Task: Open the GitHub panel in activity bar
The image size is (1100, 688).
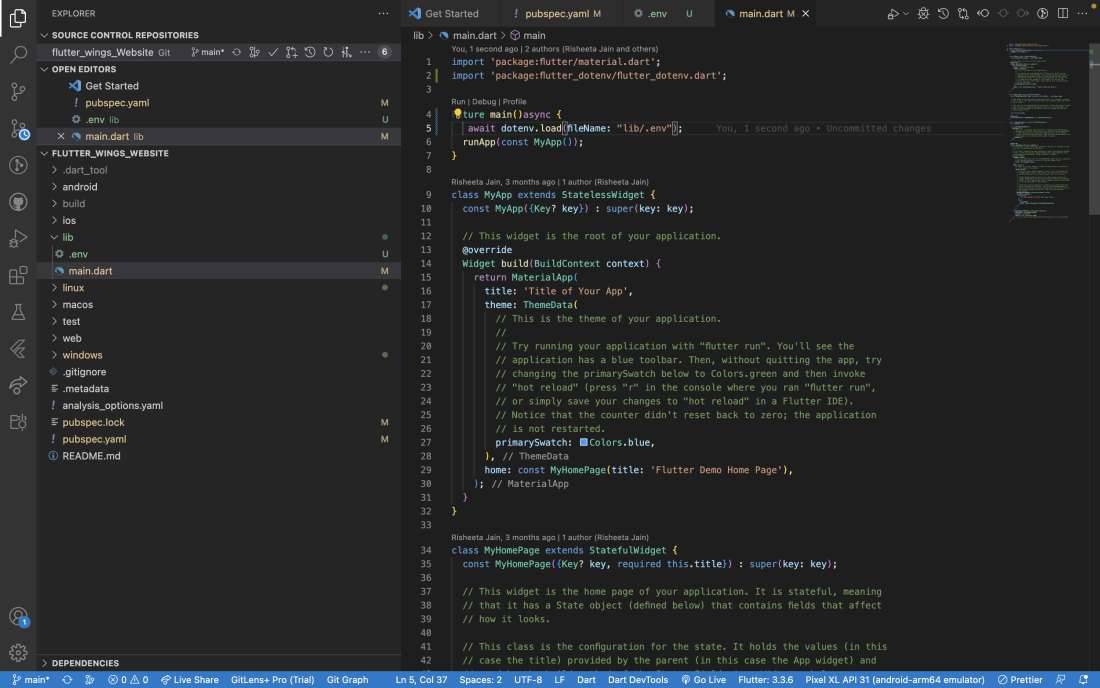Action: coord(18,202)
